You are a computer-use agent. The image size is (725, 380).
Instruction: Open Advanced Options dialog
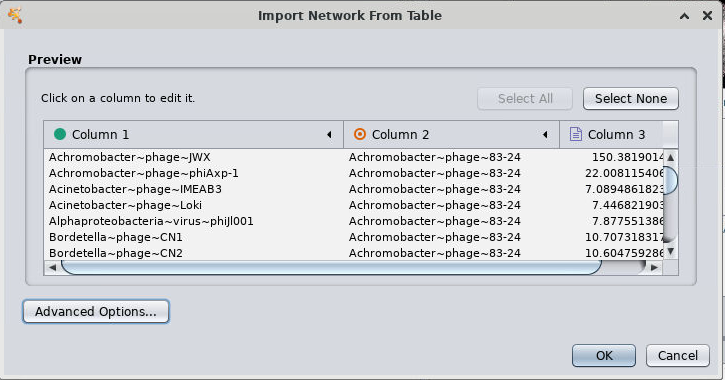pos(96,312)
